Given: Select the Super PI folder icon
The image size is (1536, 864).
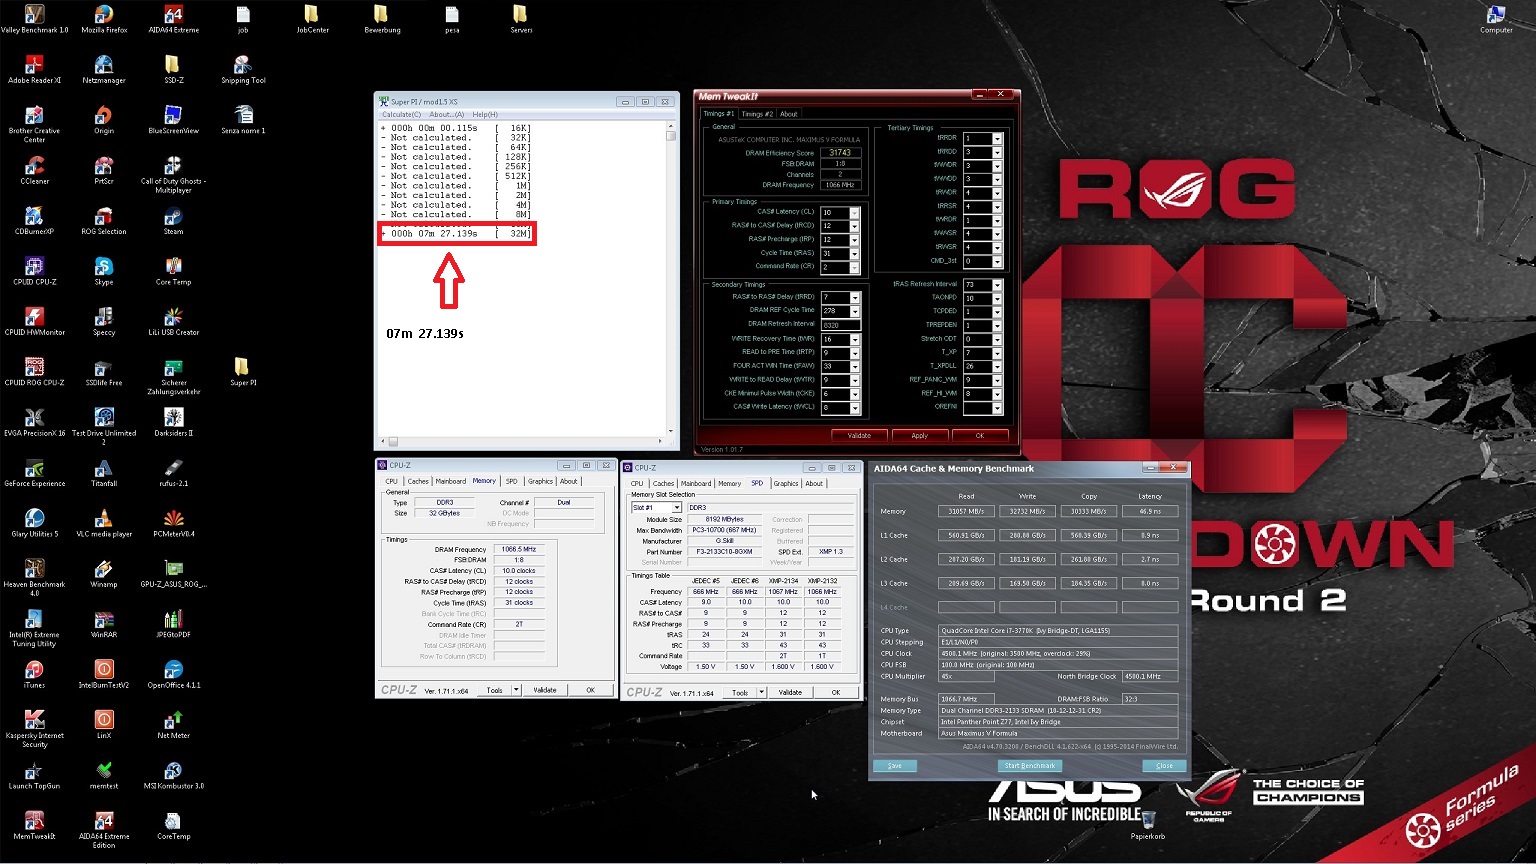Looking at the screenshot, I should [243, 371].
